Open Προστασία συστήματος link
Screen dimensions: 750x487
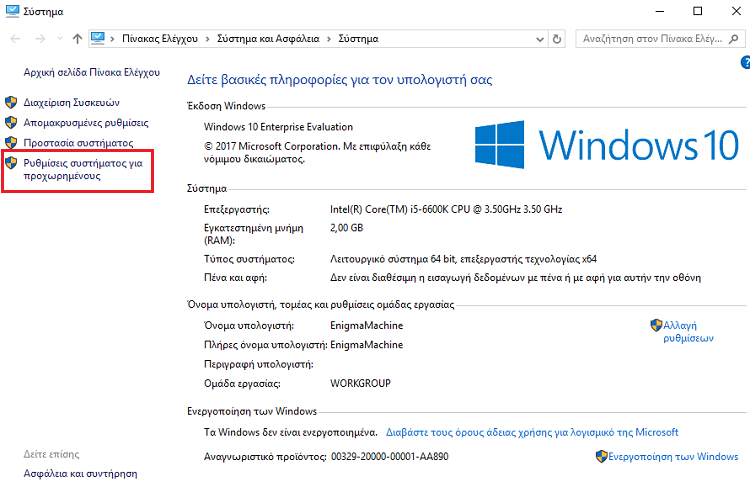click(x=78, y=143)
